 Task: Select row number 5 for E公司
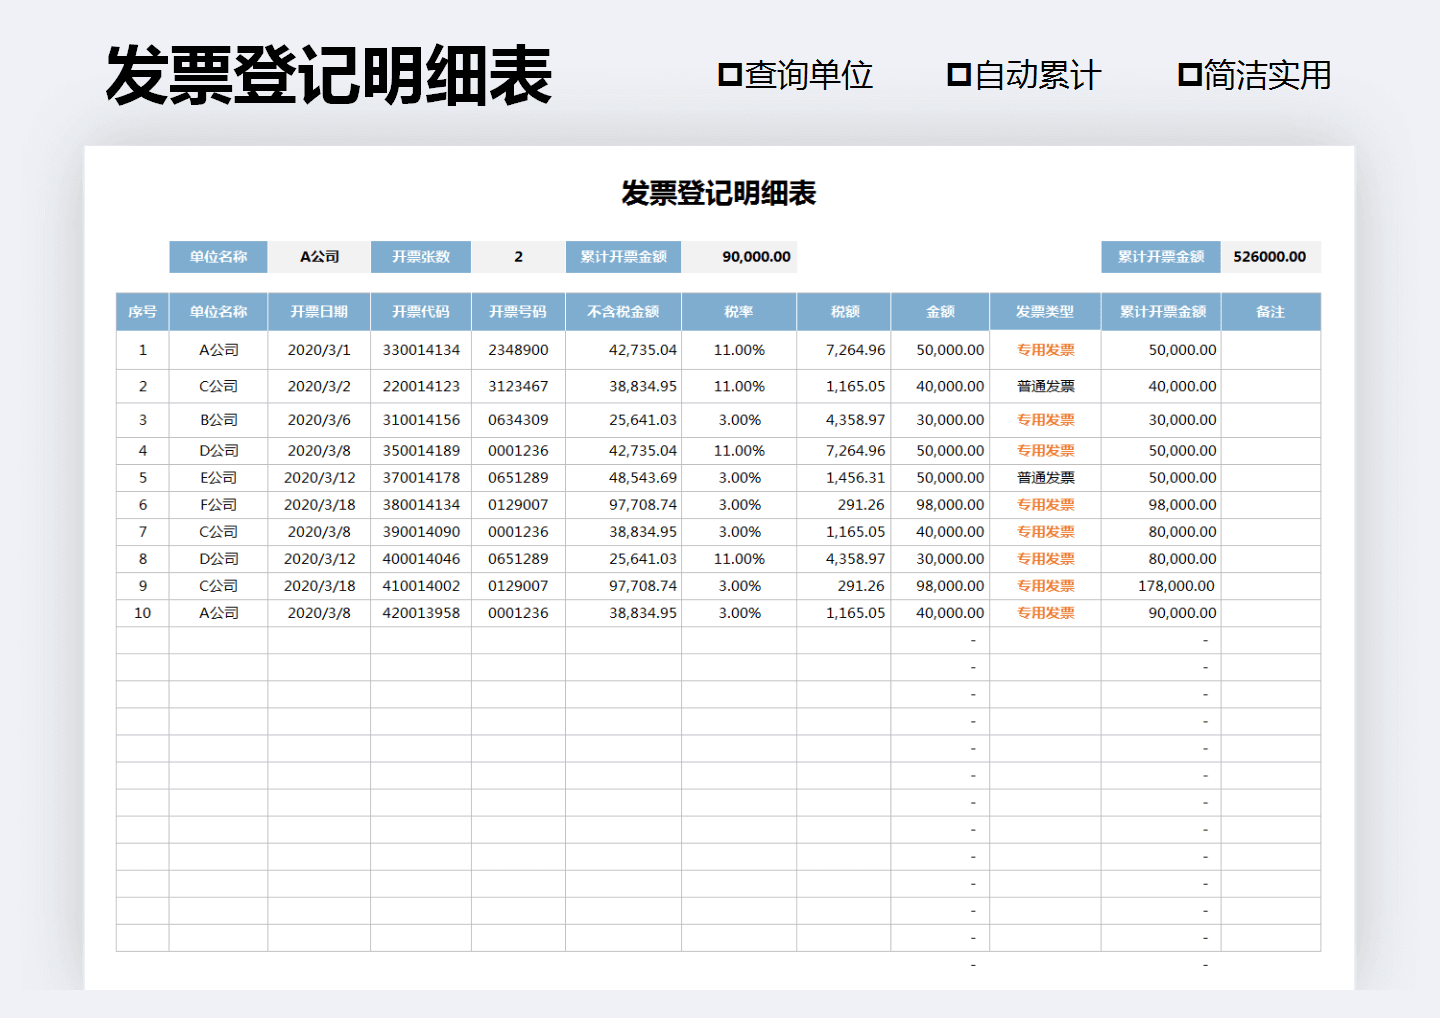[142, 477]
